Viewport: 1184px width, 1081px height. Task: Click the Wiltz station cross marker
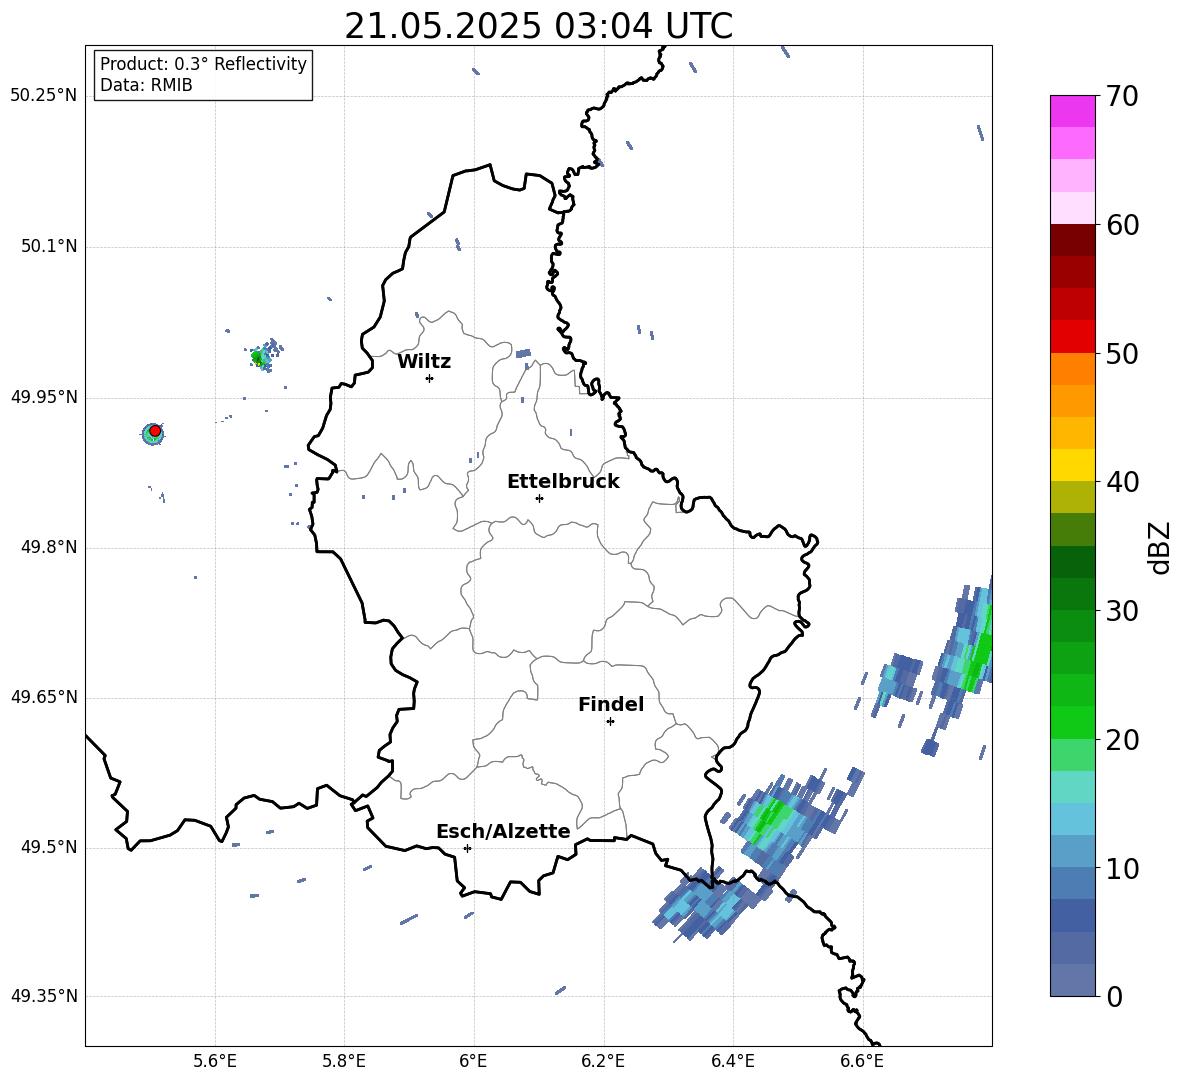[x=429, y=378]
